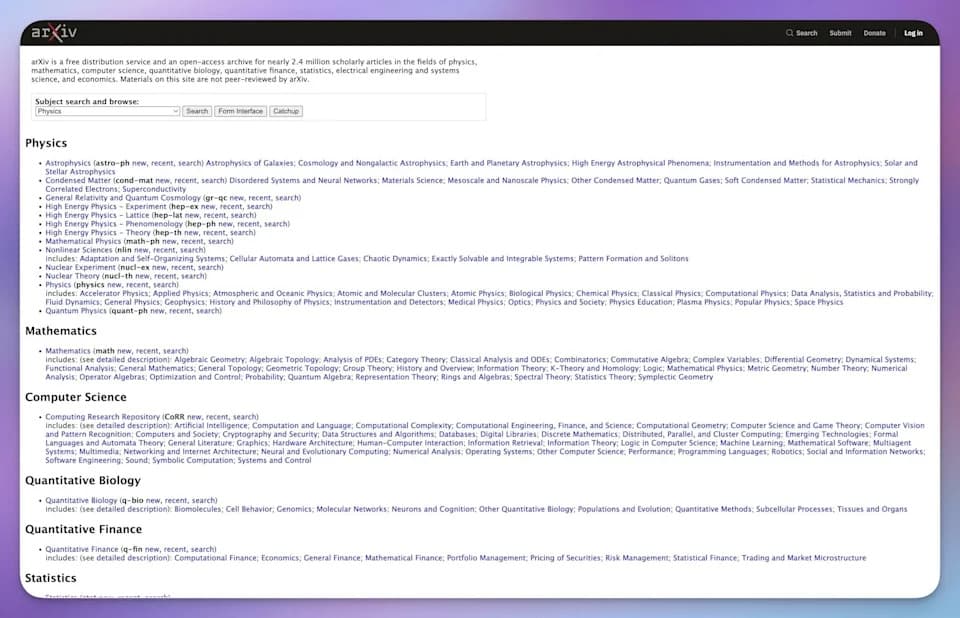The height and width of the screenshot is (618, 960).
Task: Click new for nlin
Action: click(141, 250)
